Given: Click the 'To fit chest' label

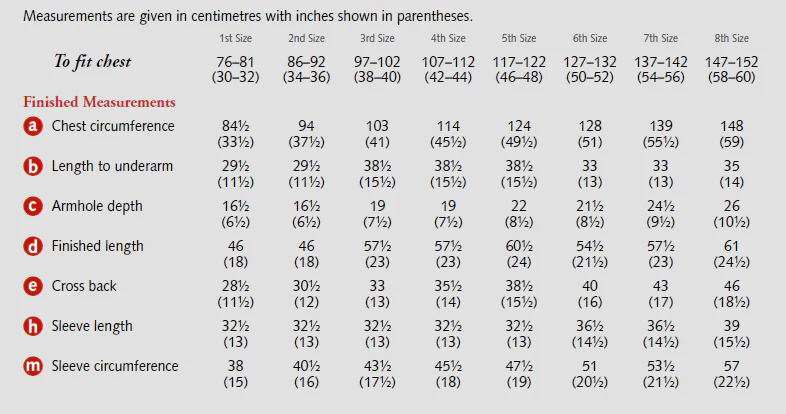Looking at the screenshot, I should (x=92, y=62).
